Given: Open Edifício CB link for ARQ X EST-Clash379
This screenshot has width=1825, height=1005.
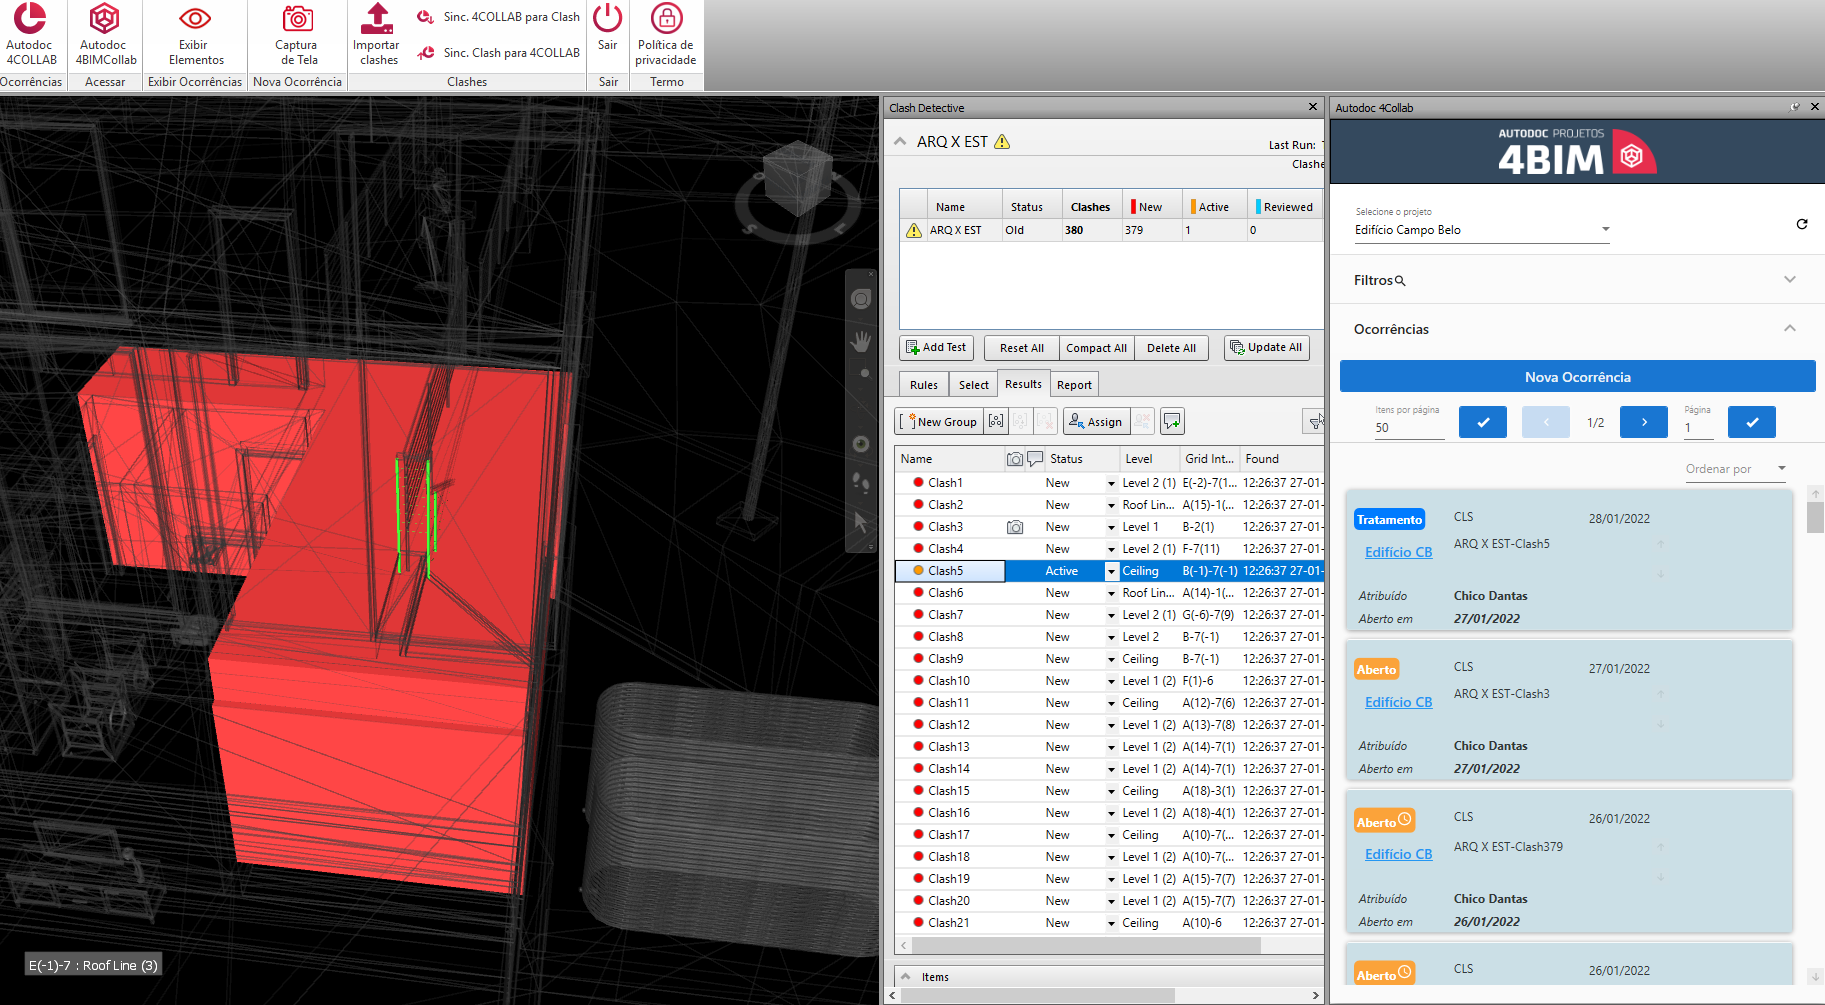Looking at the screenshot, I should pyautogui.click(x=1398, y=854).
